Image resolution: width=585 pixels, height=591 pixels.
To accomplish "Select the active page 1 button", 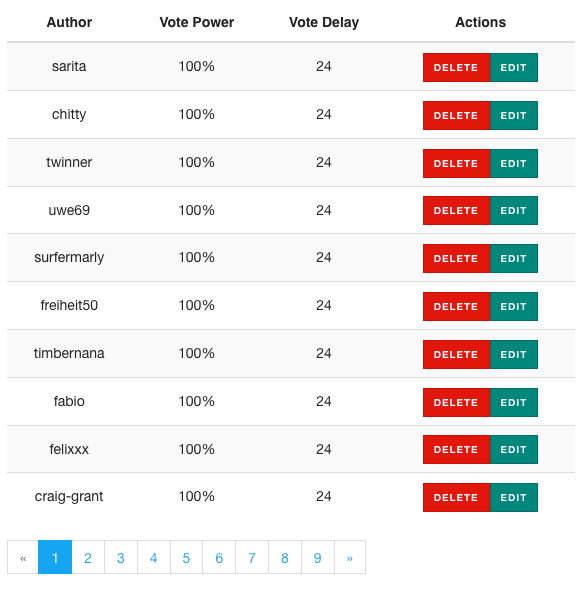I will (55, 557).
